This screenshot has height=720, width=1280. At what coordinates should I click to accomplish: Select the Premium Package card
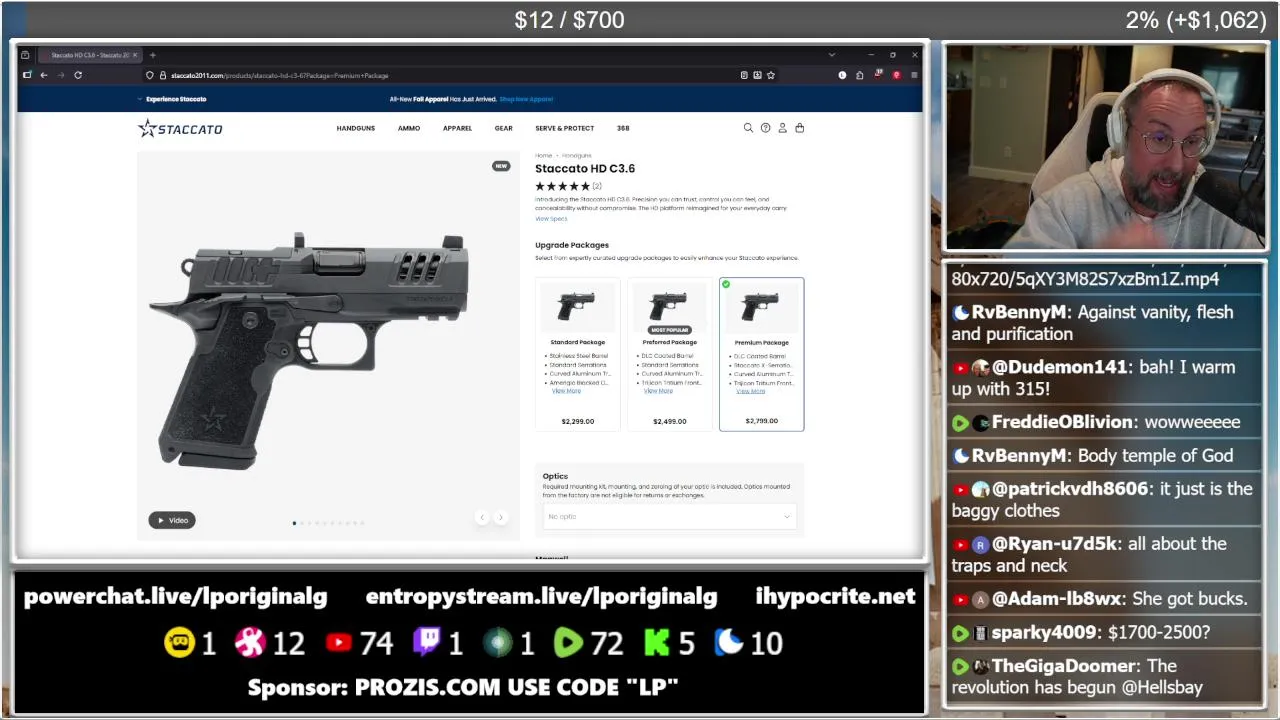(761, 354)
